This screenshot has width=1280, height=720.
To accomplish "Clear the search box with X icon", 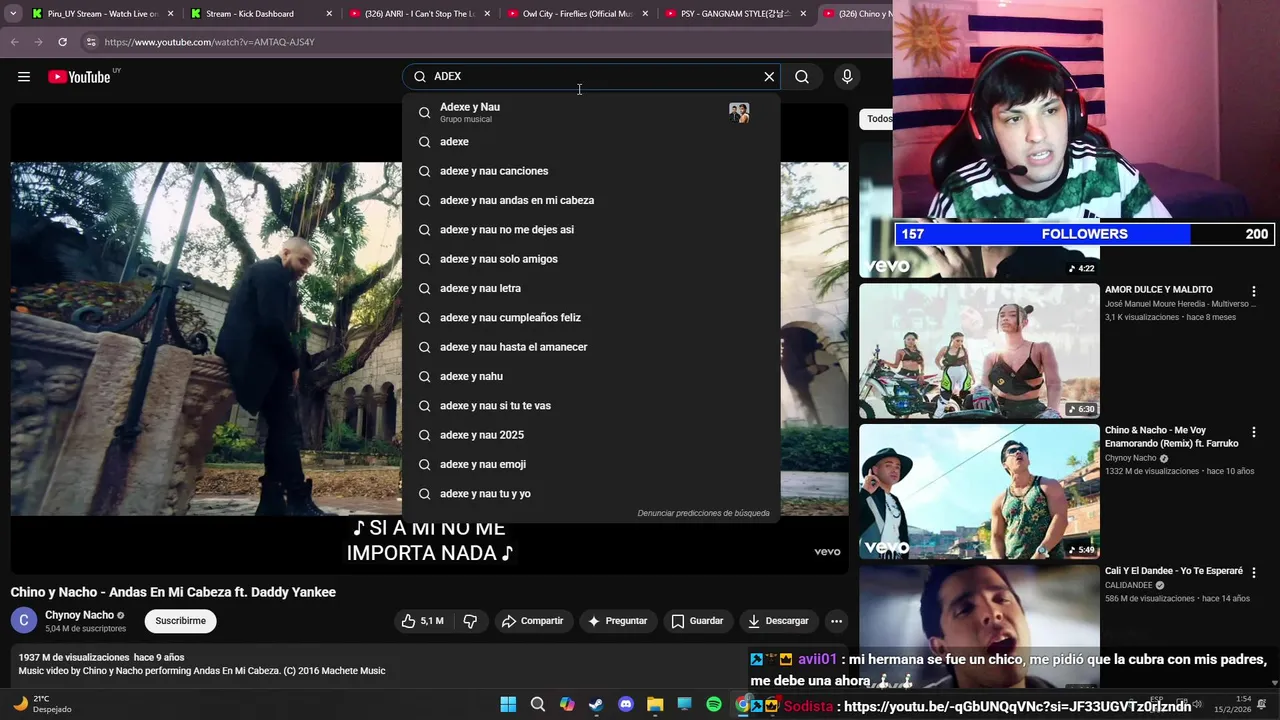I will coord(769,77).
